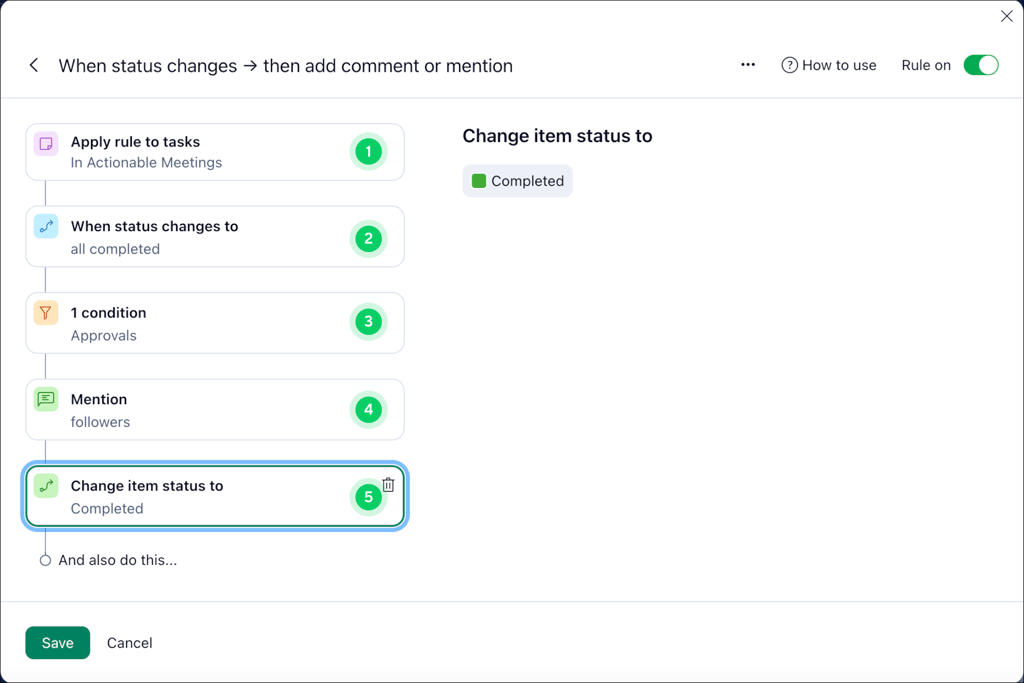Click the speech bubble Mention icon
This screenshot has height=683, width=1024.
[45, 398]
